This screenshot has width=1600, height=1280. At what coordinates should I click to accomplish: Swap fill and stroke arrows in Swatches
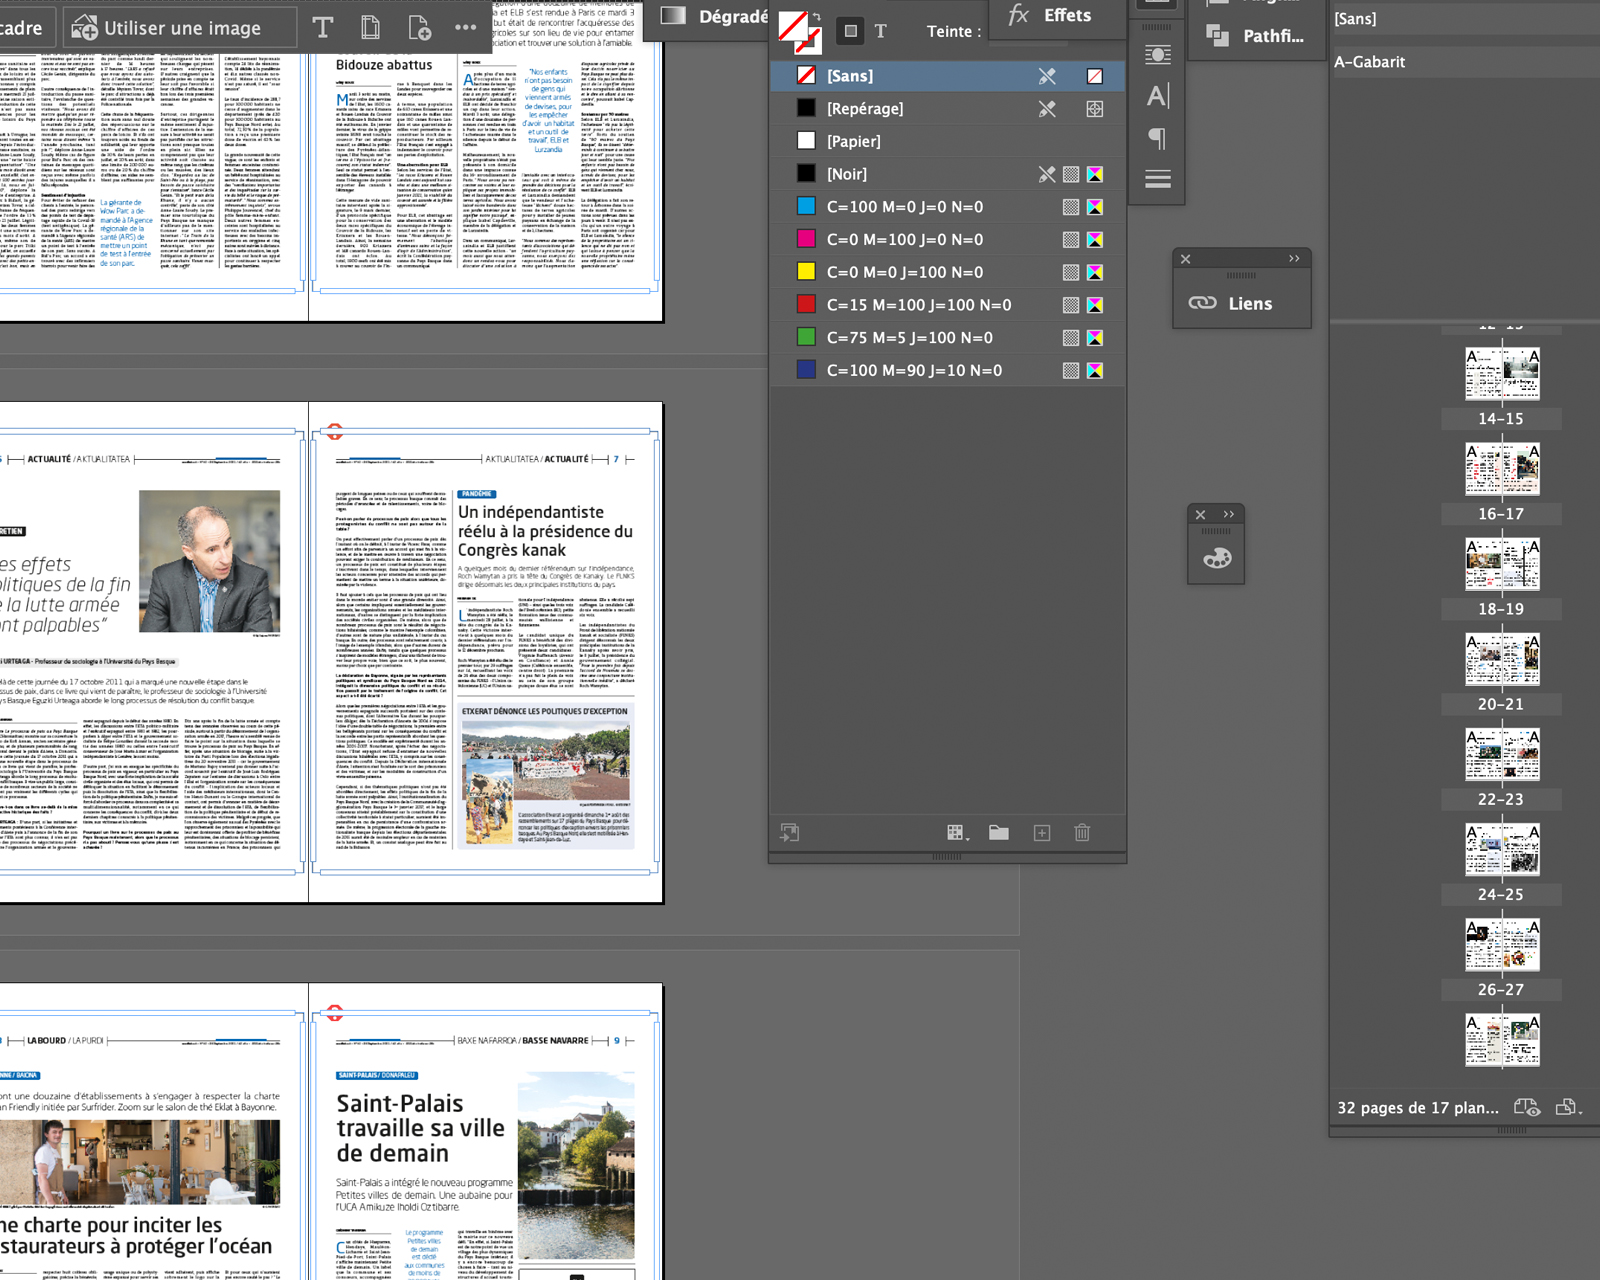817,17
